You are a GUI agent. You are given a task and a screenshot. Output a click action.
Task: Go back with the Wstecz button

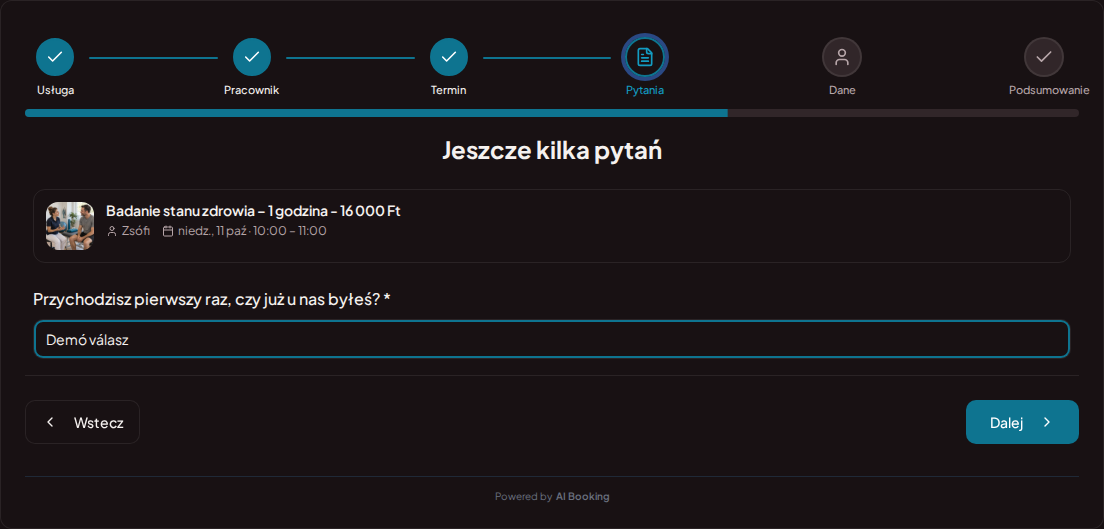pyautogui.click(x=82, y=422)
